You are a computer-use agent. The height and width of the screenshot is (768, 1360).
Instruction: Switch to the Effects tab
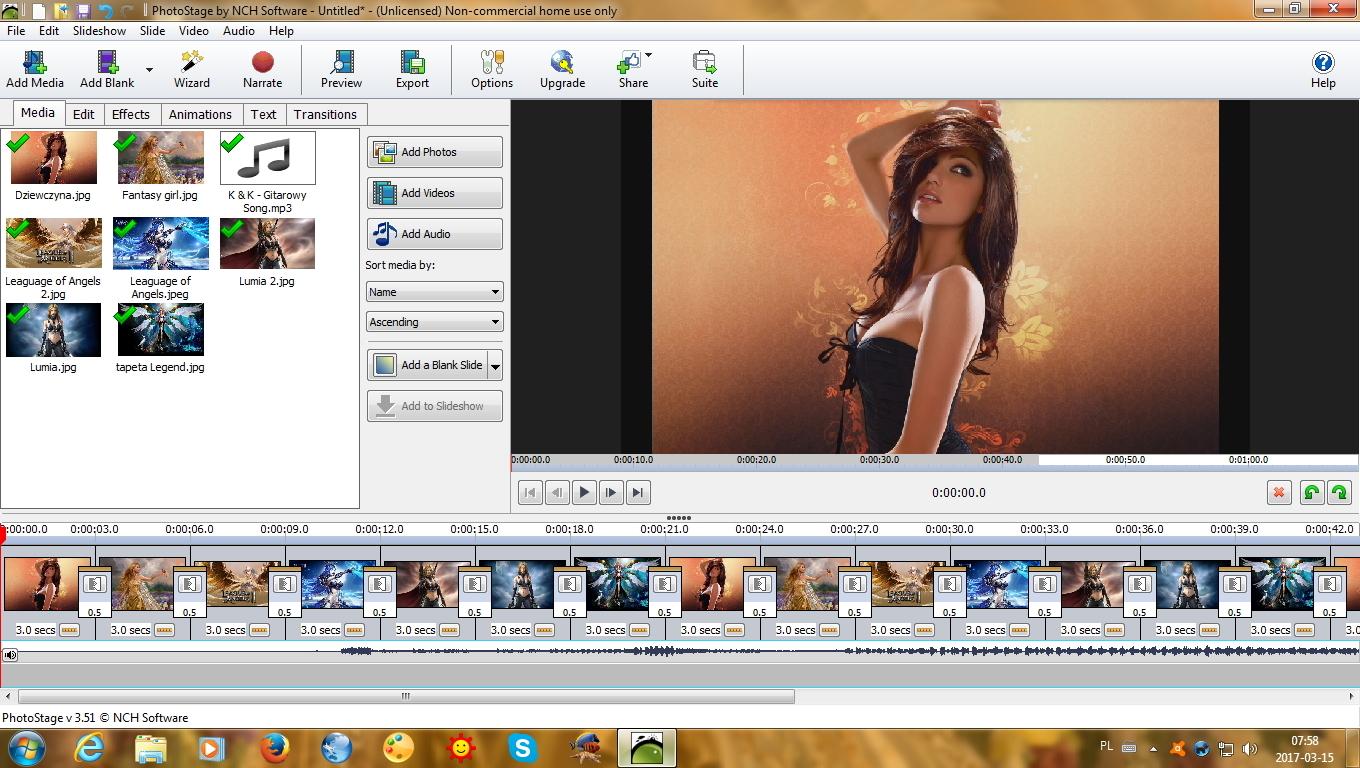130,114
